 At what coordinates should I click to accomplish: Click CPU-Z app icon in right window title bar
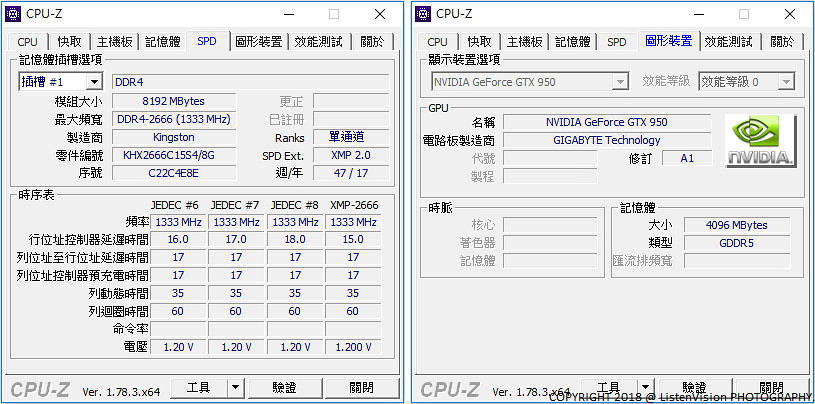(x=423, y=14)
